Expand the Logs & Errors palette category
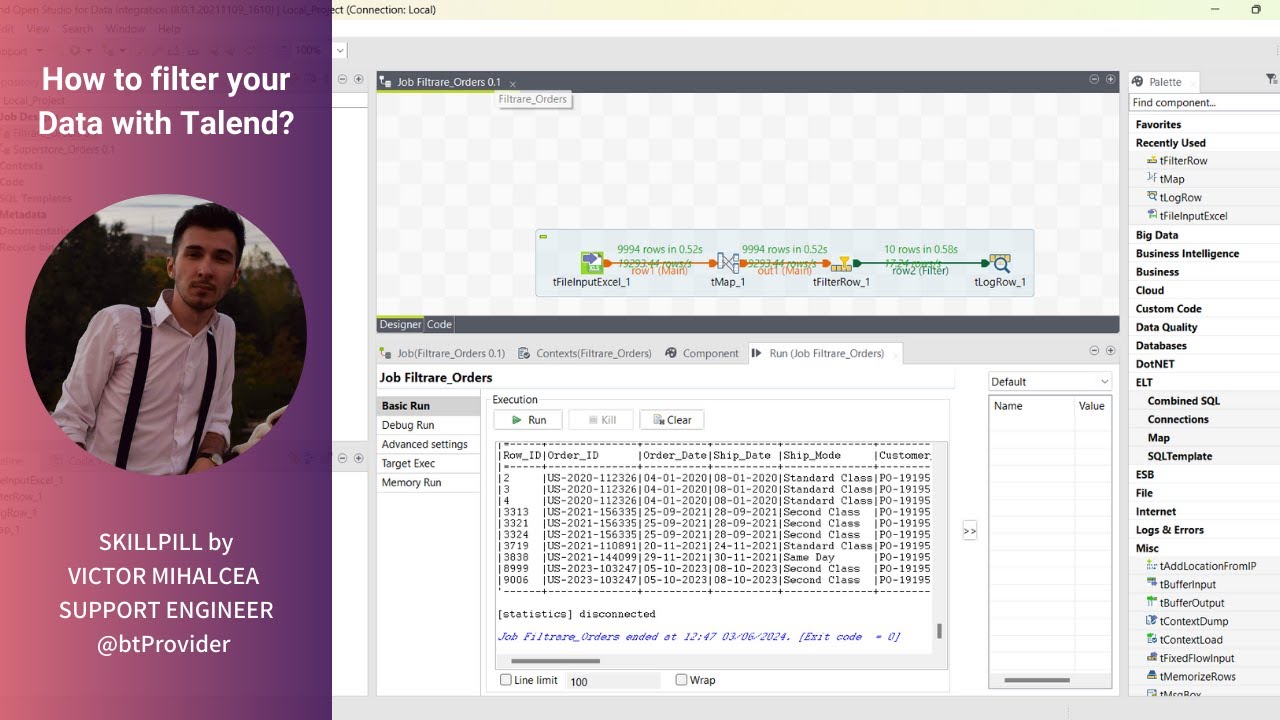The height and width of the screenshot is (720, 1280). (x=1169, y=530)
